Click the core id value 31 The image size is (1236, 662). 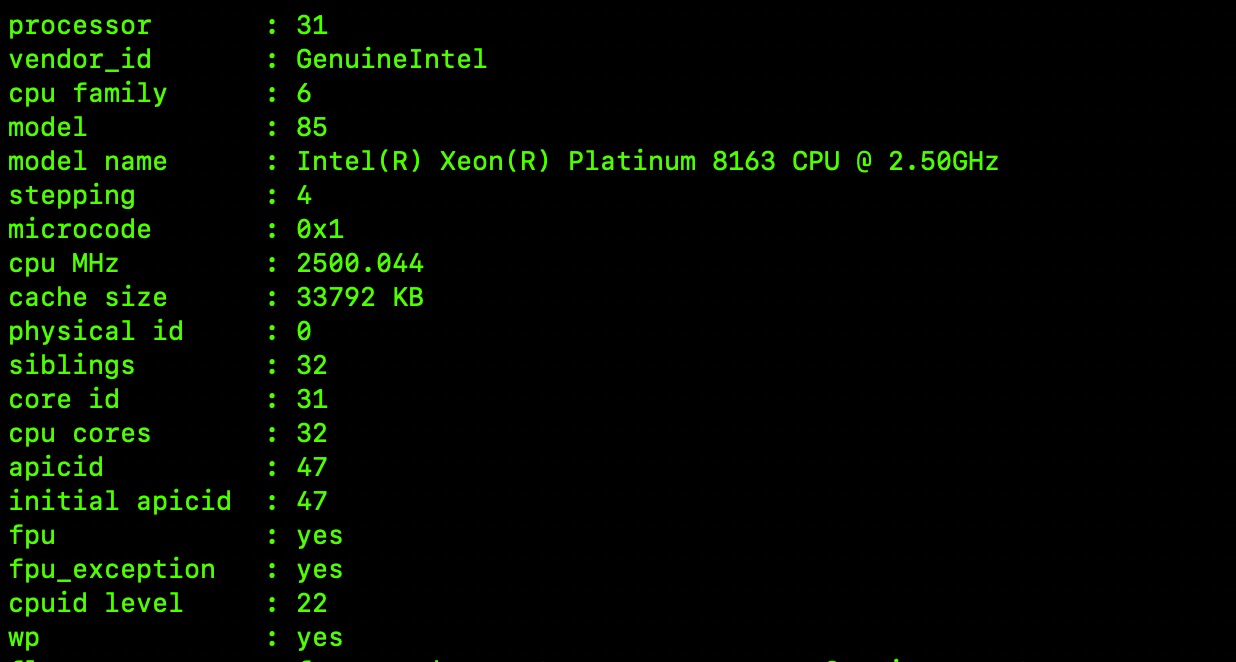coord(312,399)
